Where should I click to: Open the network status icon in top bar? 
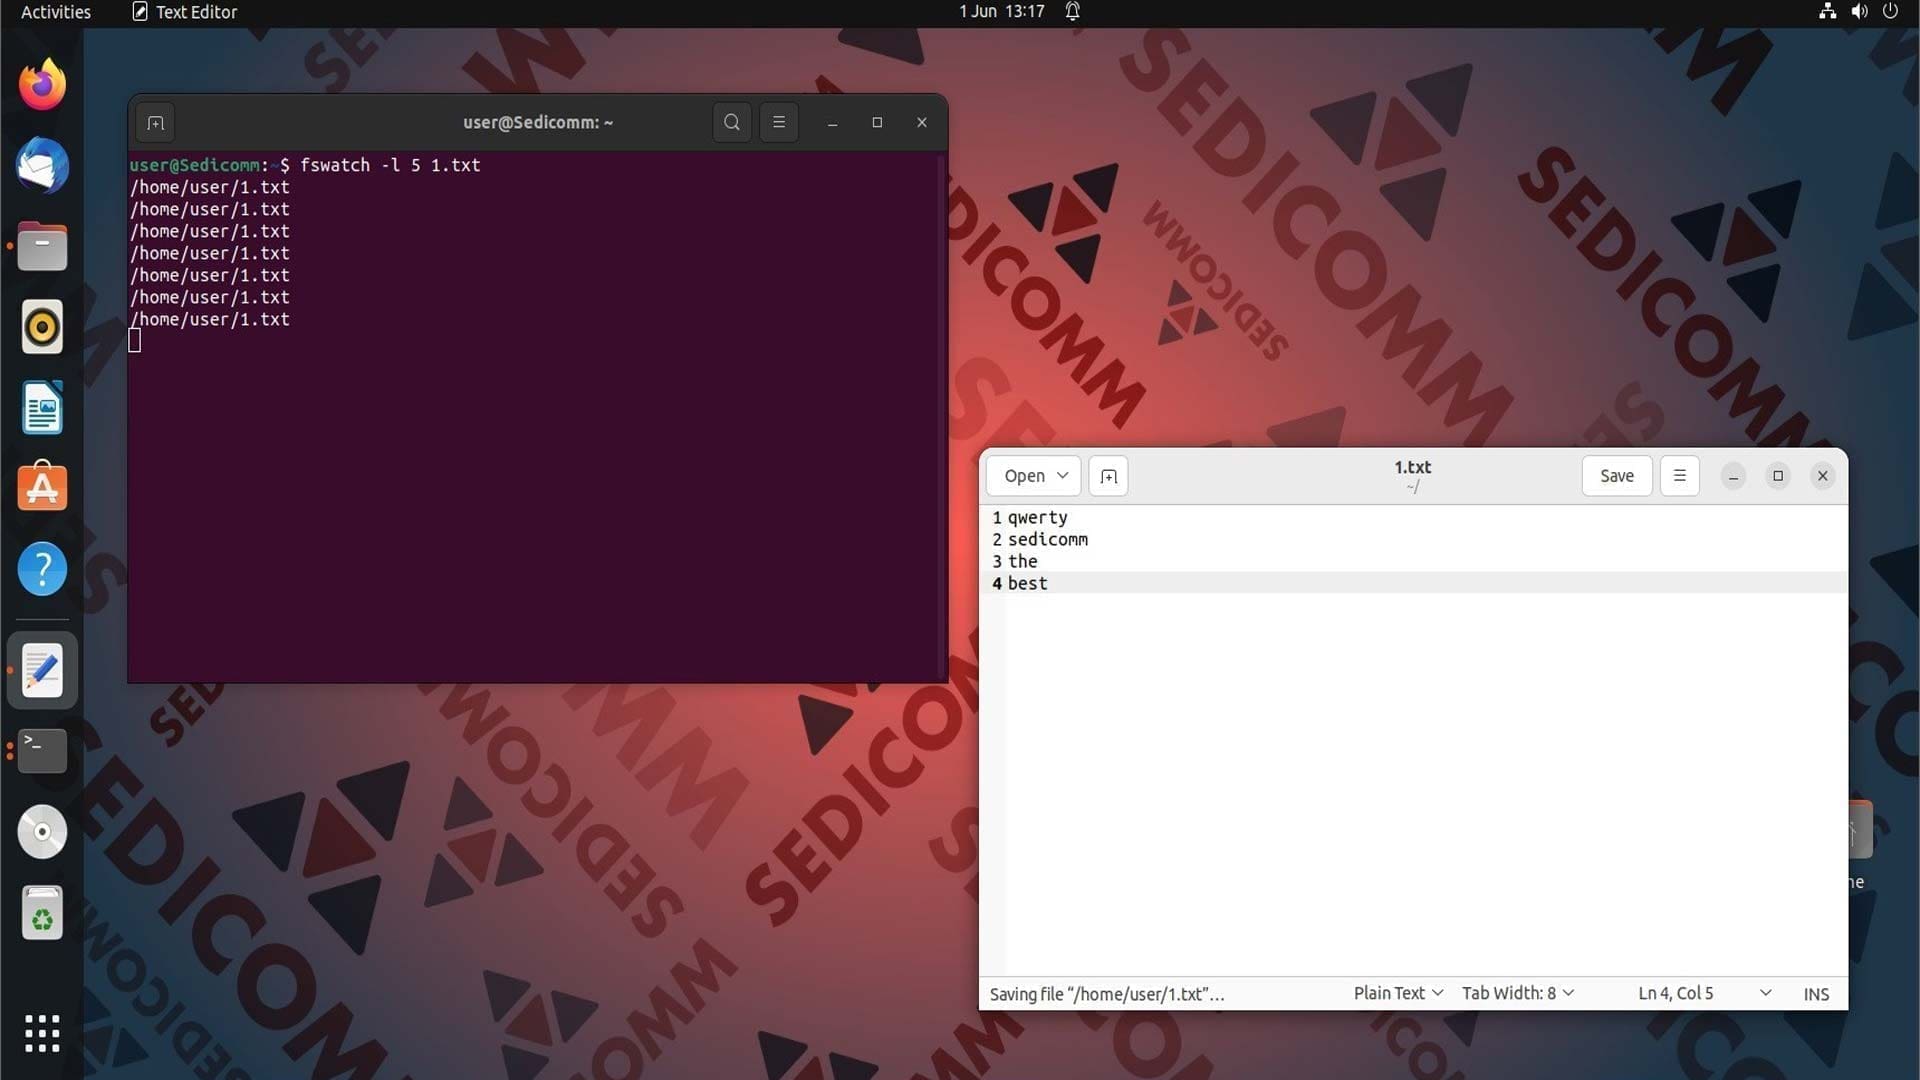coord(1827,11)
